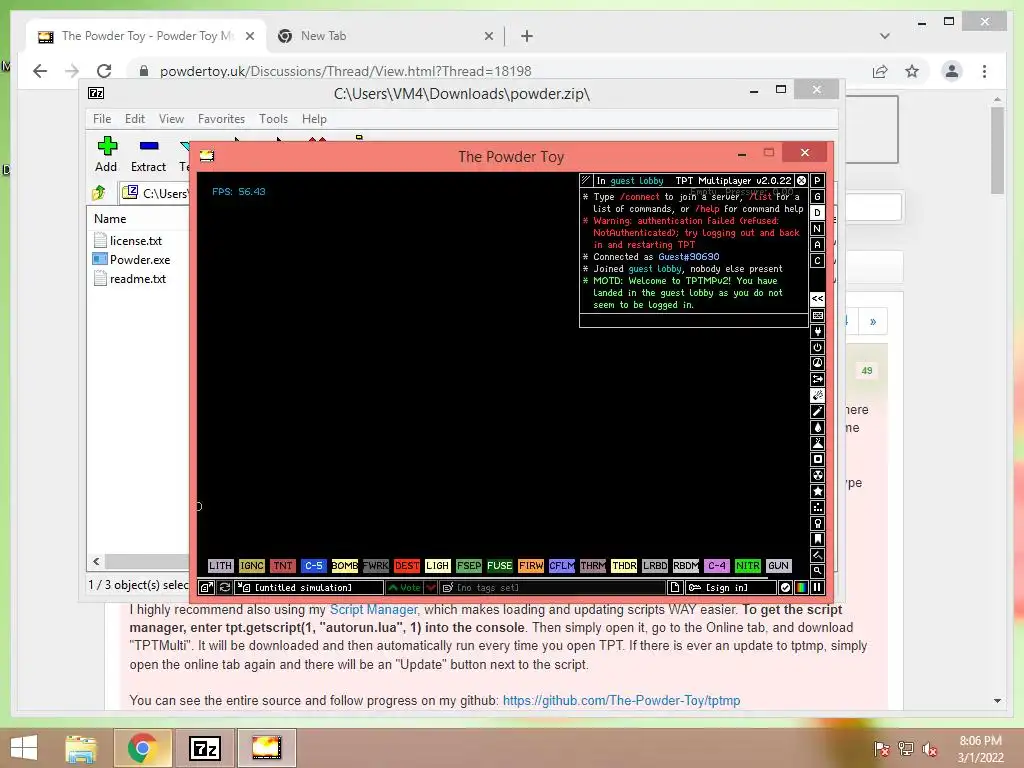Click the taskbar volume speaker icon
Image resolution: width=1024 pixels, height=768 pixels.
pyautogui.click(x=929, y=749)
